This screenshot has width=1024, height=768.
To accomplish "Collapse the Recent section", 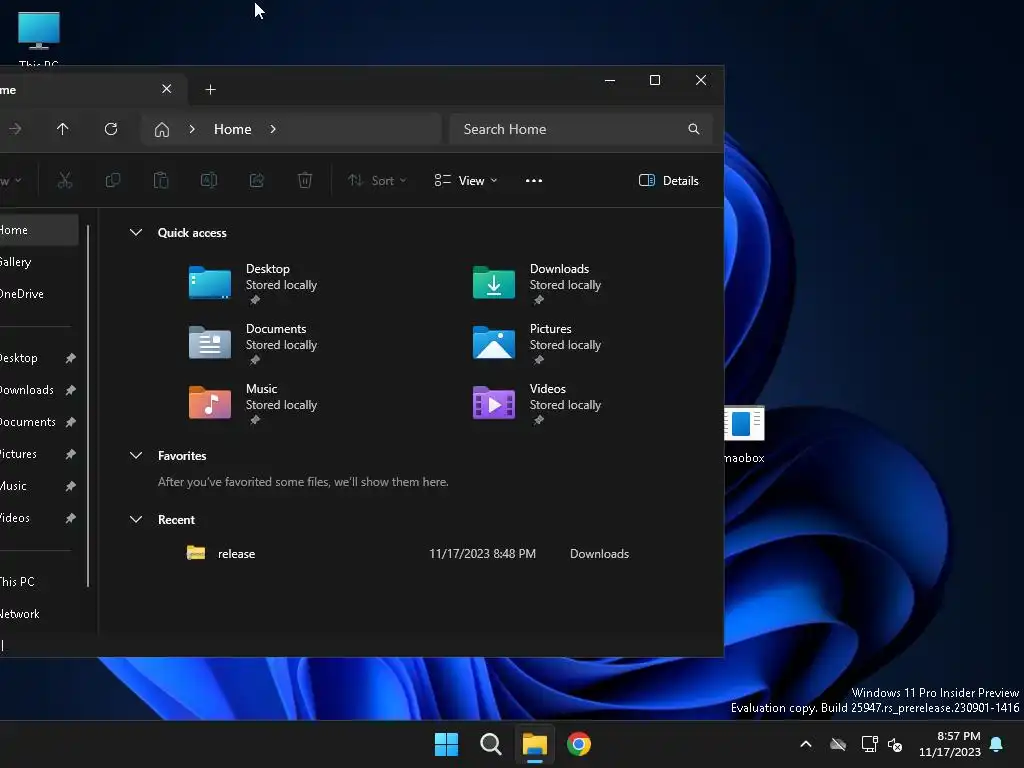I will coord(136,520).
